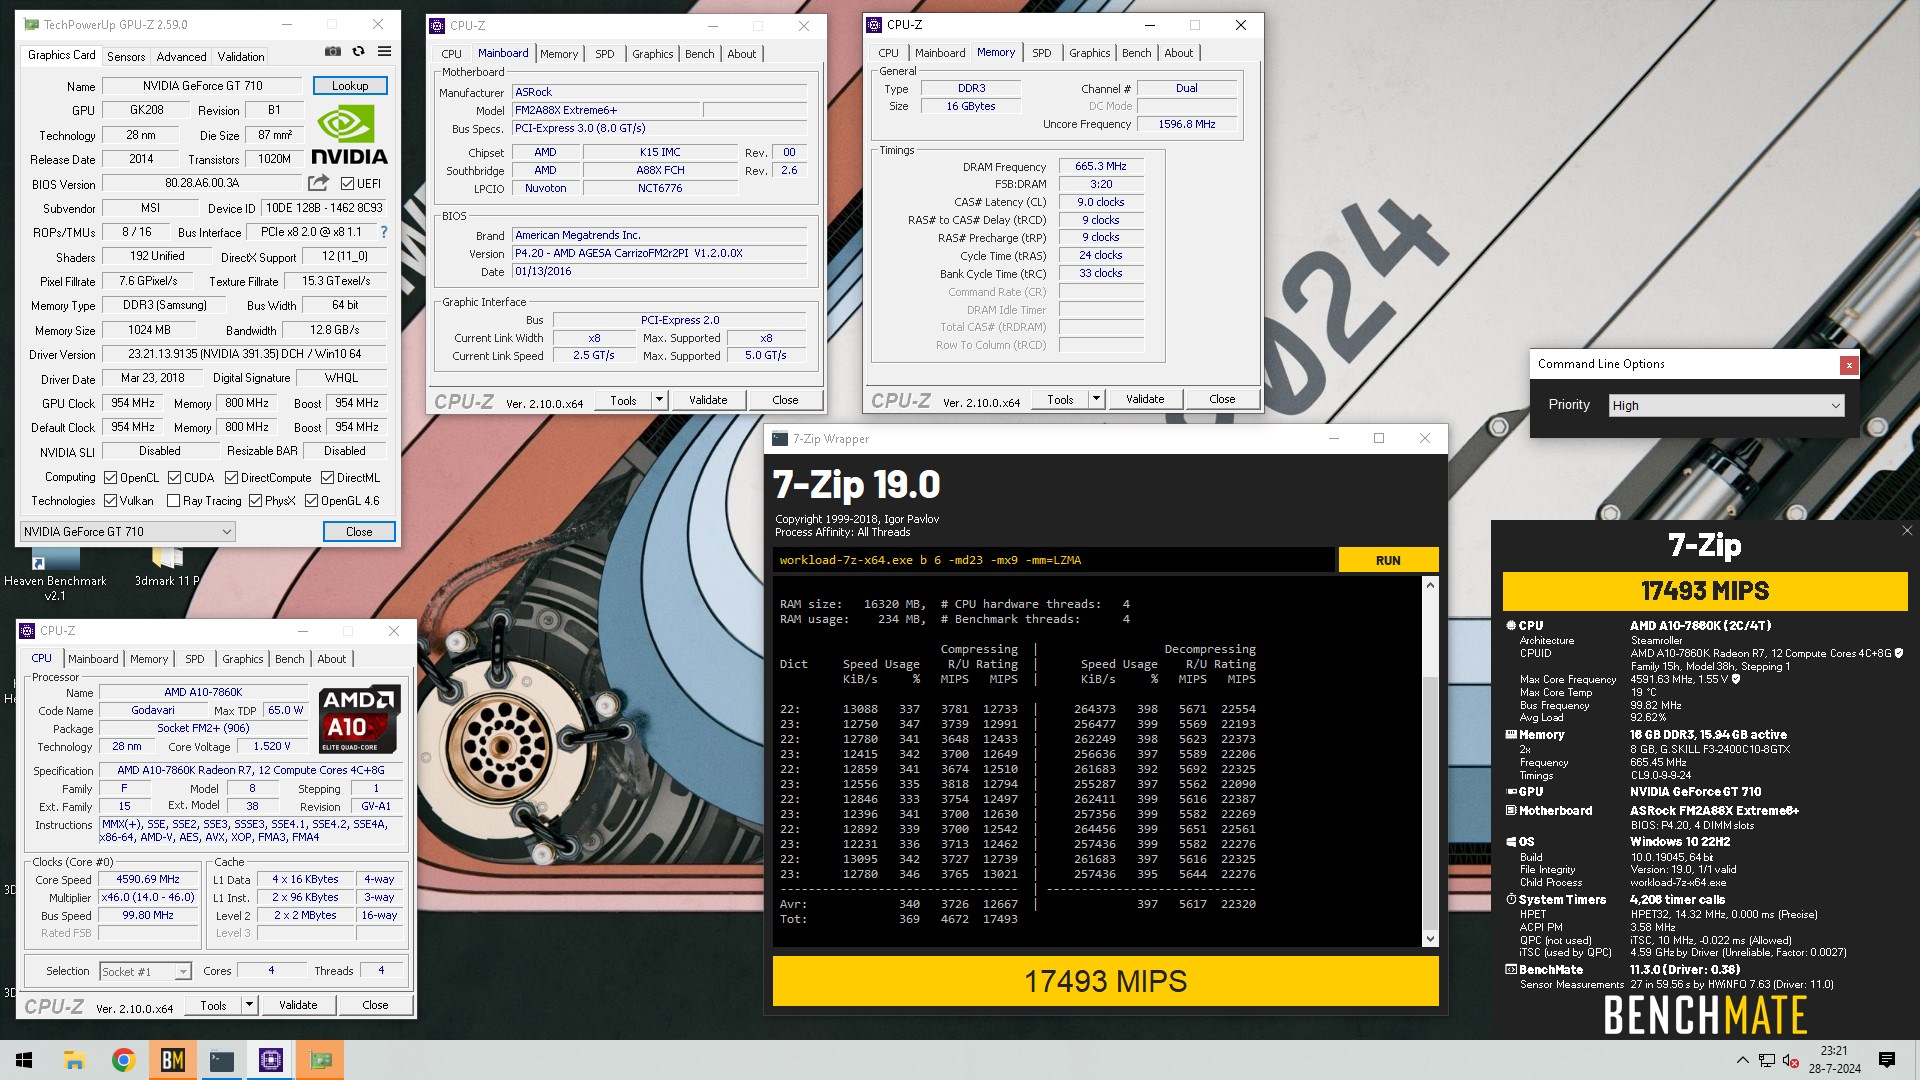Open the 3dmark 11 desktop shortcut

click(x=167, y=568)
